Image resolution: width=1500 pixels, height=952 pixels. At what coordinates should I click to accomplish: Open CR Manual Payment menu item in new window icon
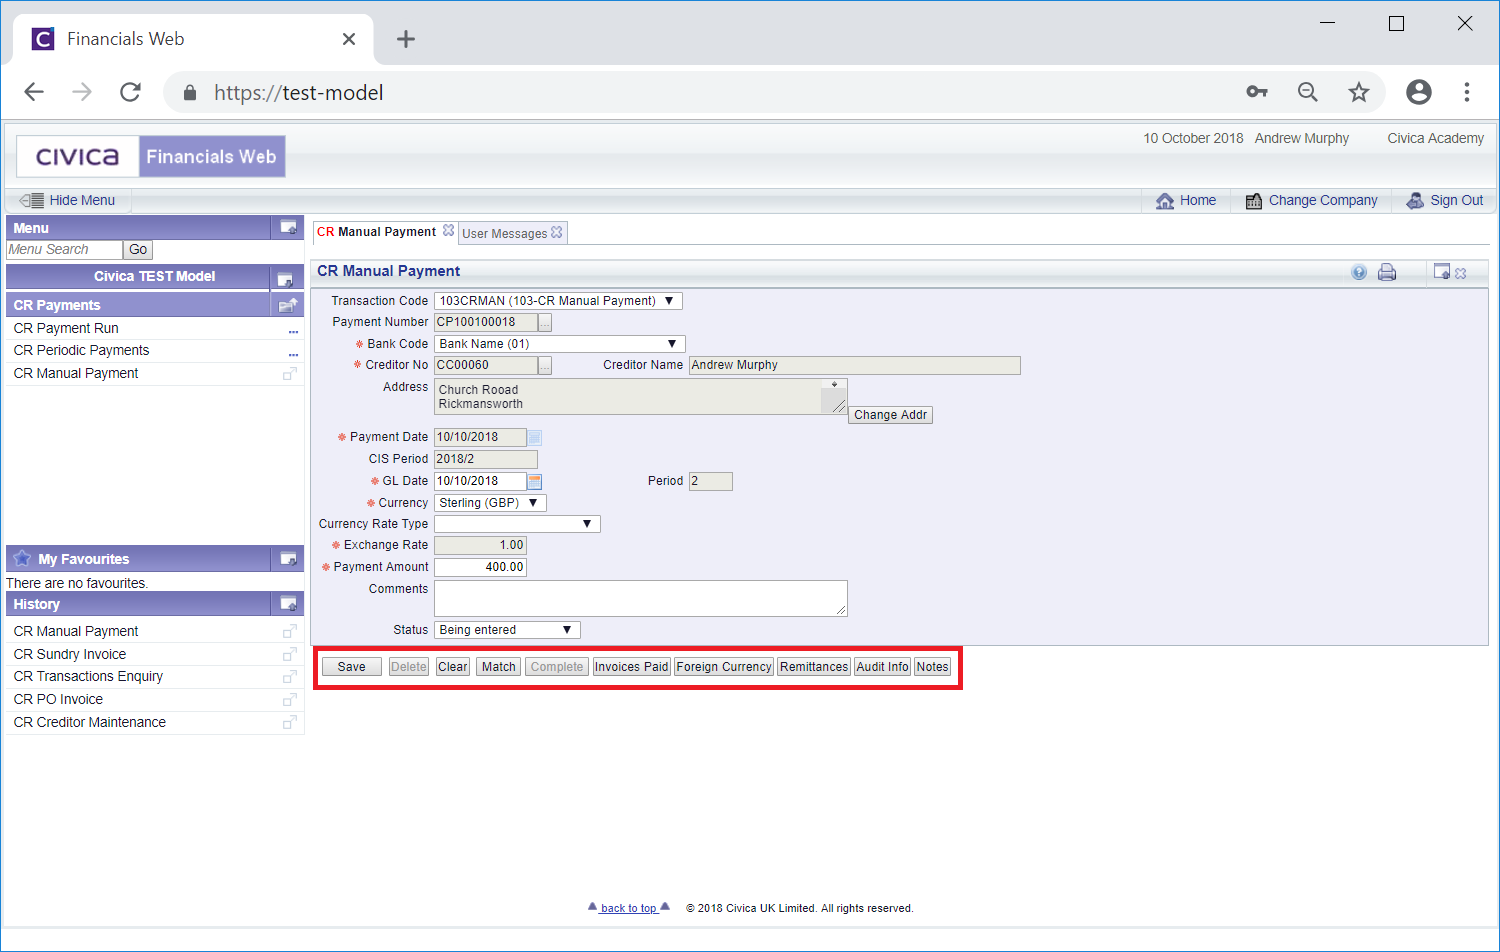290,373
